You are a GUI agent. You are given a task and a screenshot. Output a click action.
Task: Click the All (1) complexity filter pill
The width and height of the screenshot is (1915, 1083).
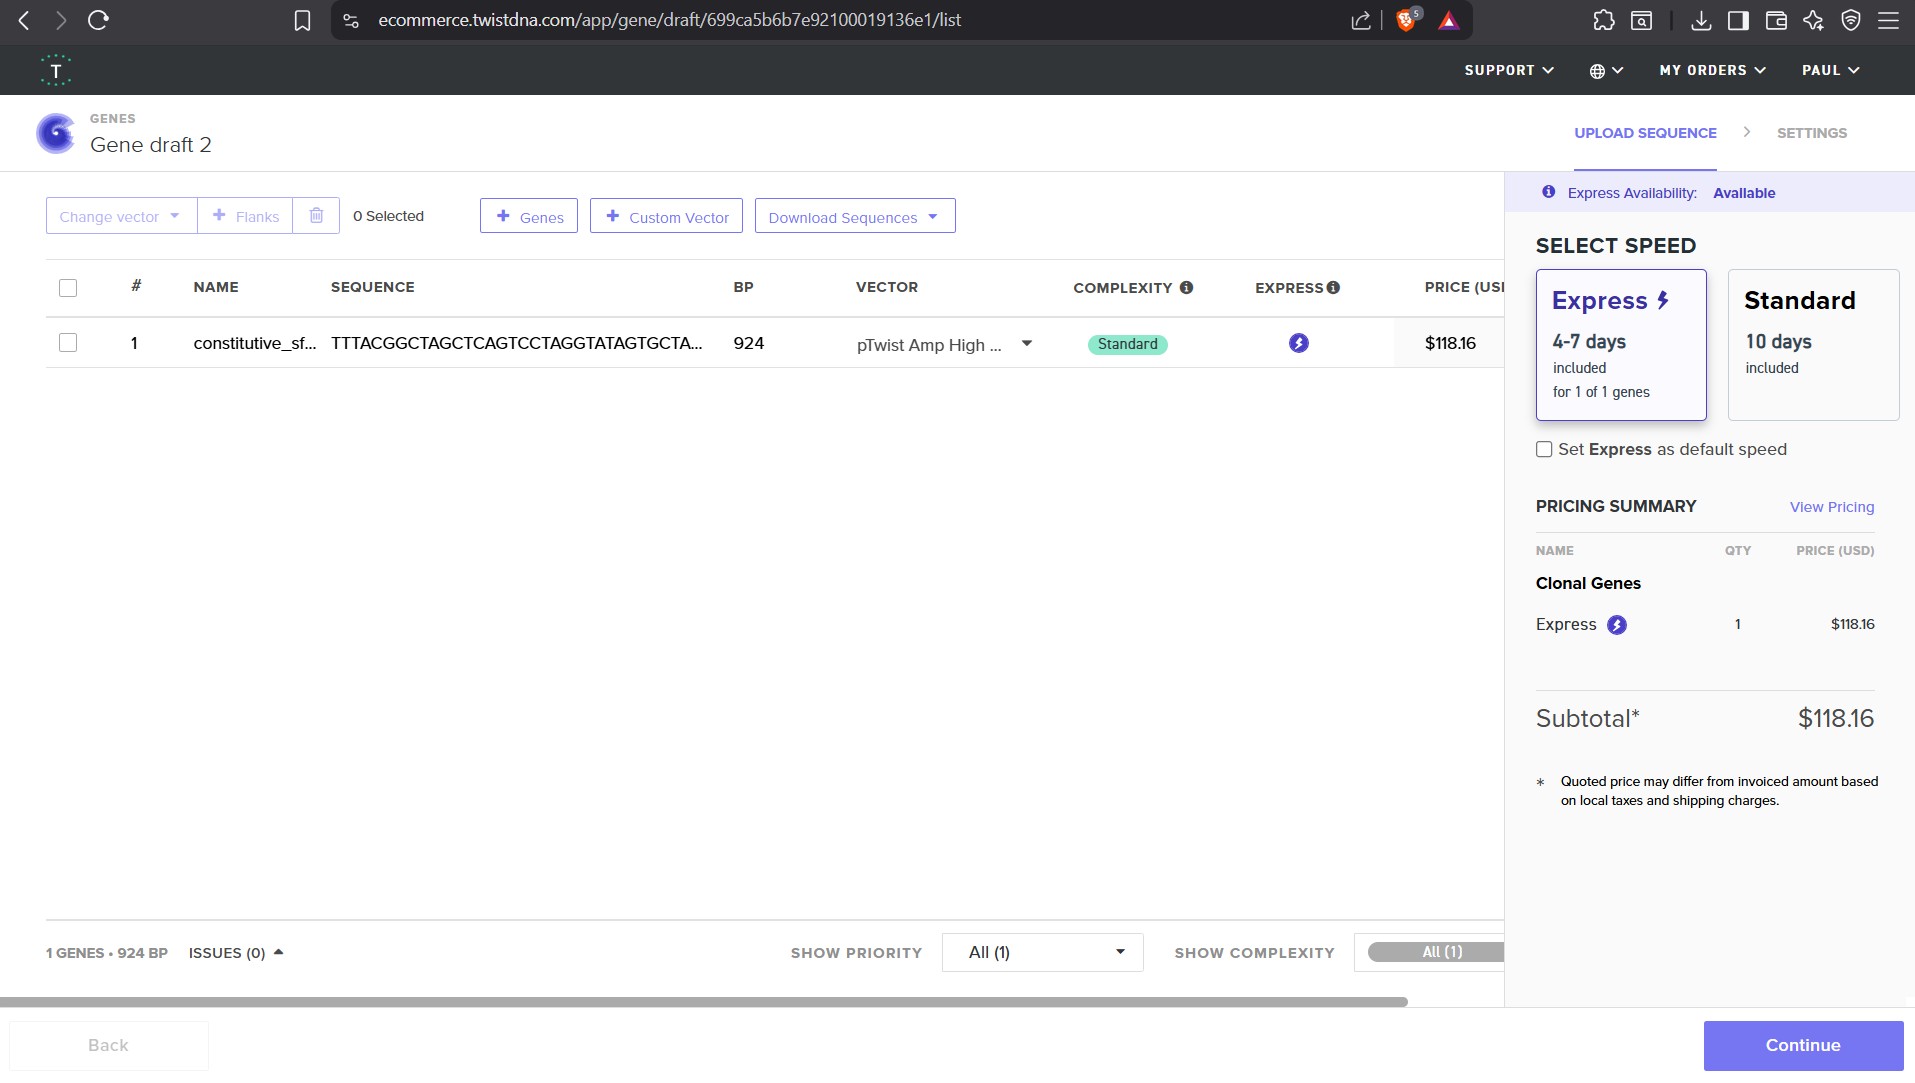click(x=1436, y=952)
